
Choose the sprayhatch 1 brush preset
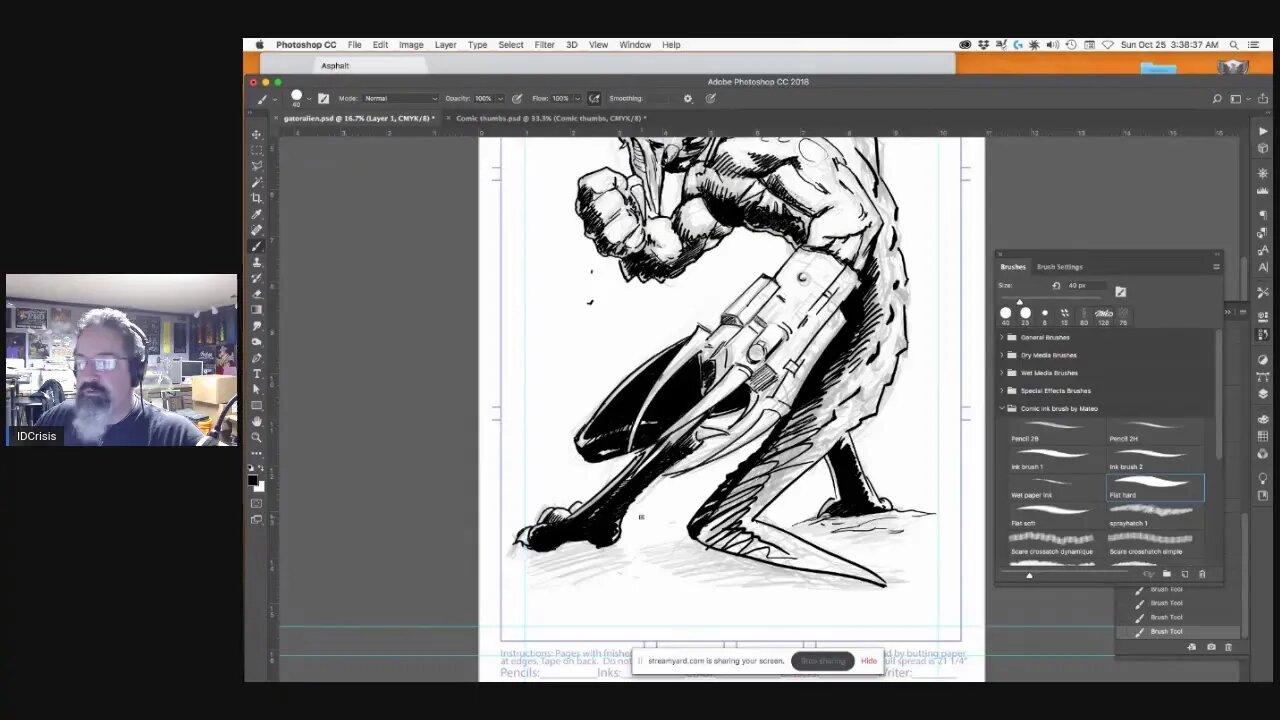pyautogui.click(x=1155, y=515)
